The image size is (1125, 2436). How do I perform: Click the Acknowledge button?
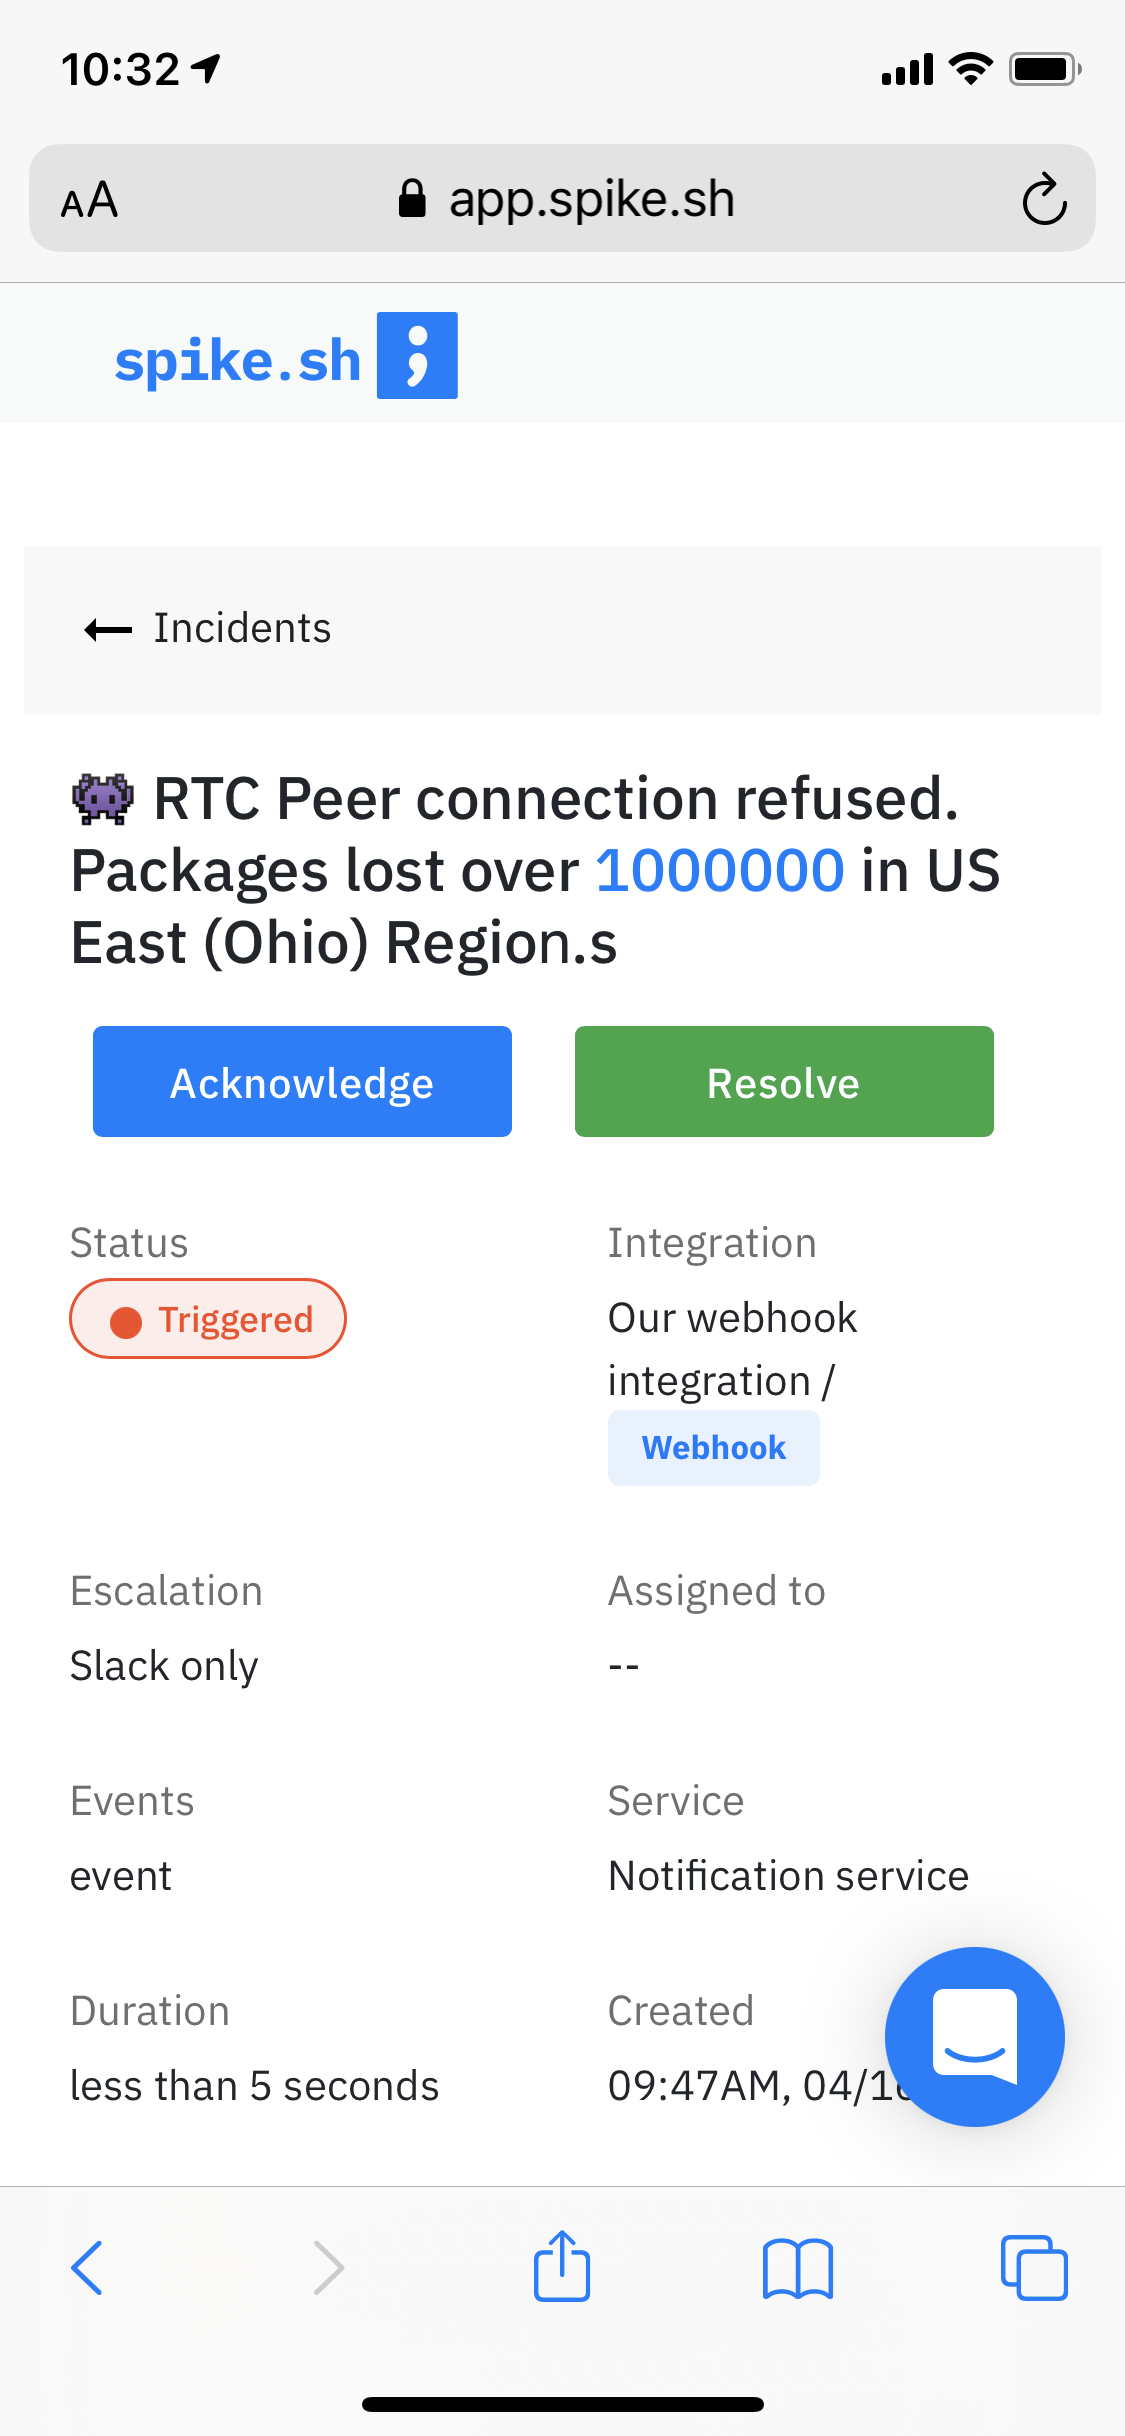click(x=302, y=1081)
